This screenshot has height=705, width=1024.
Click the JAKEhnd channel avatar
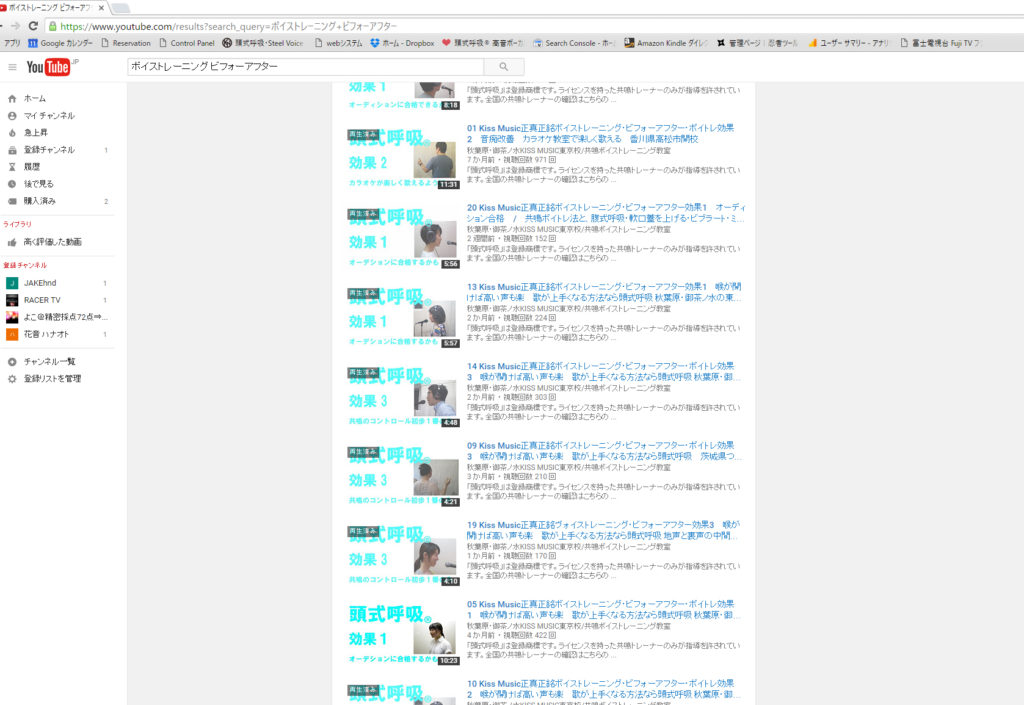[x=12, y=283]
